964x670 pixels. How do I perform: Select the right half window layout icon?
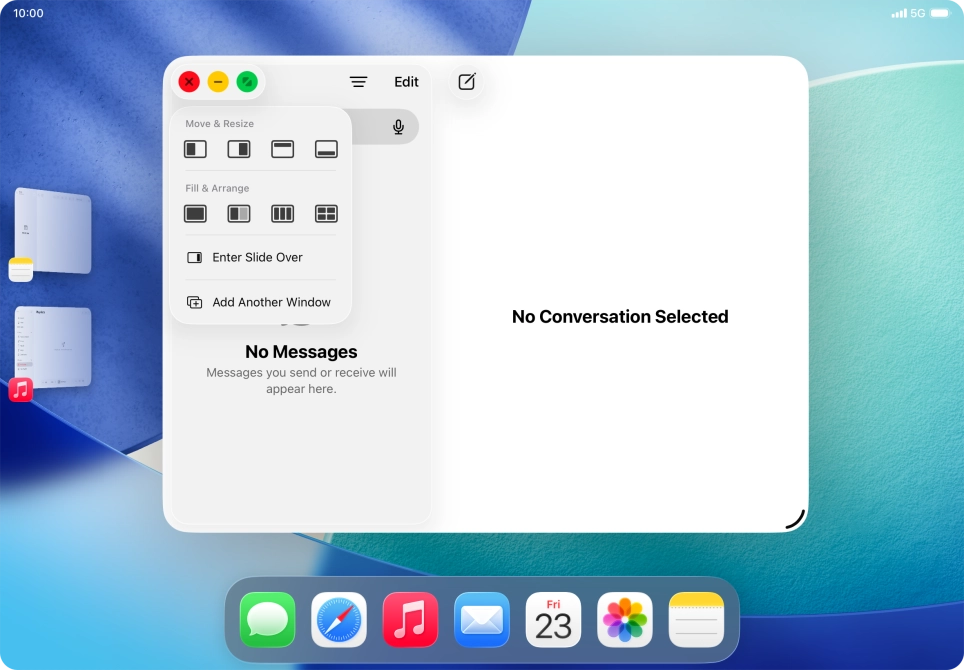[x=238, y=148]
